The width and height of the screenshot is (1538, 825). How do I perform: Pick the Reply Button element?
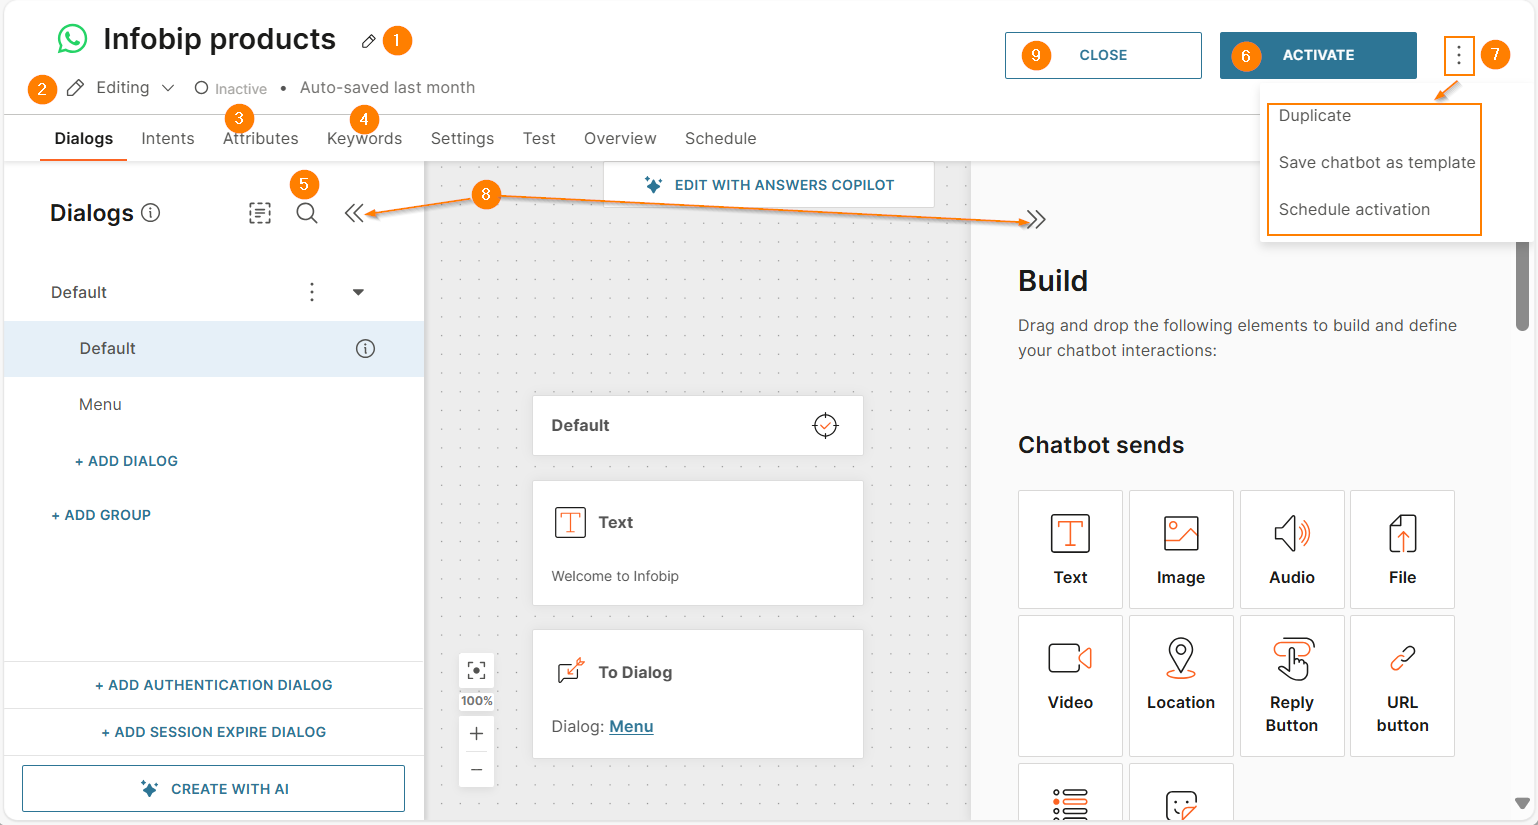1292,686
